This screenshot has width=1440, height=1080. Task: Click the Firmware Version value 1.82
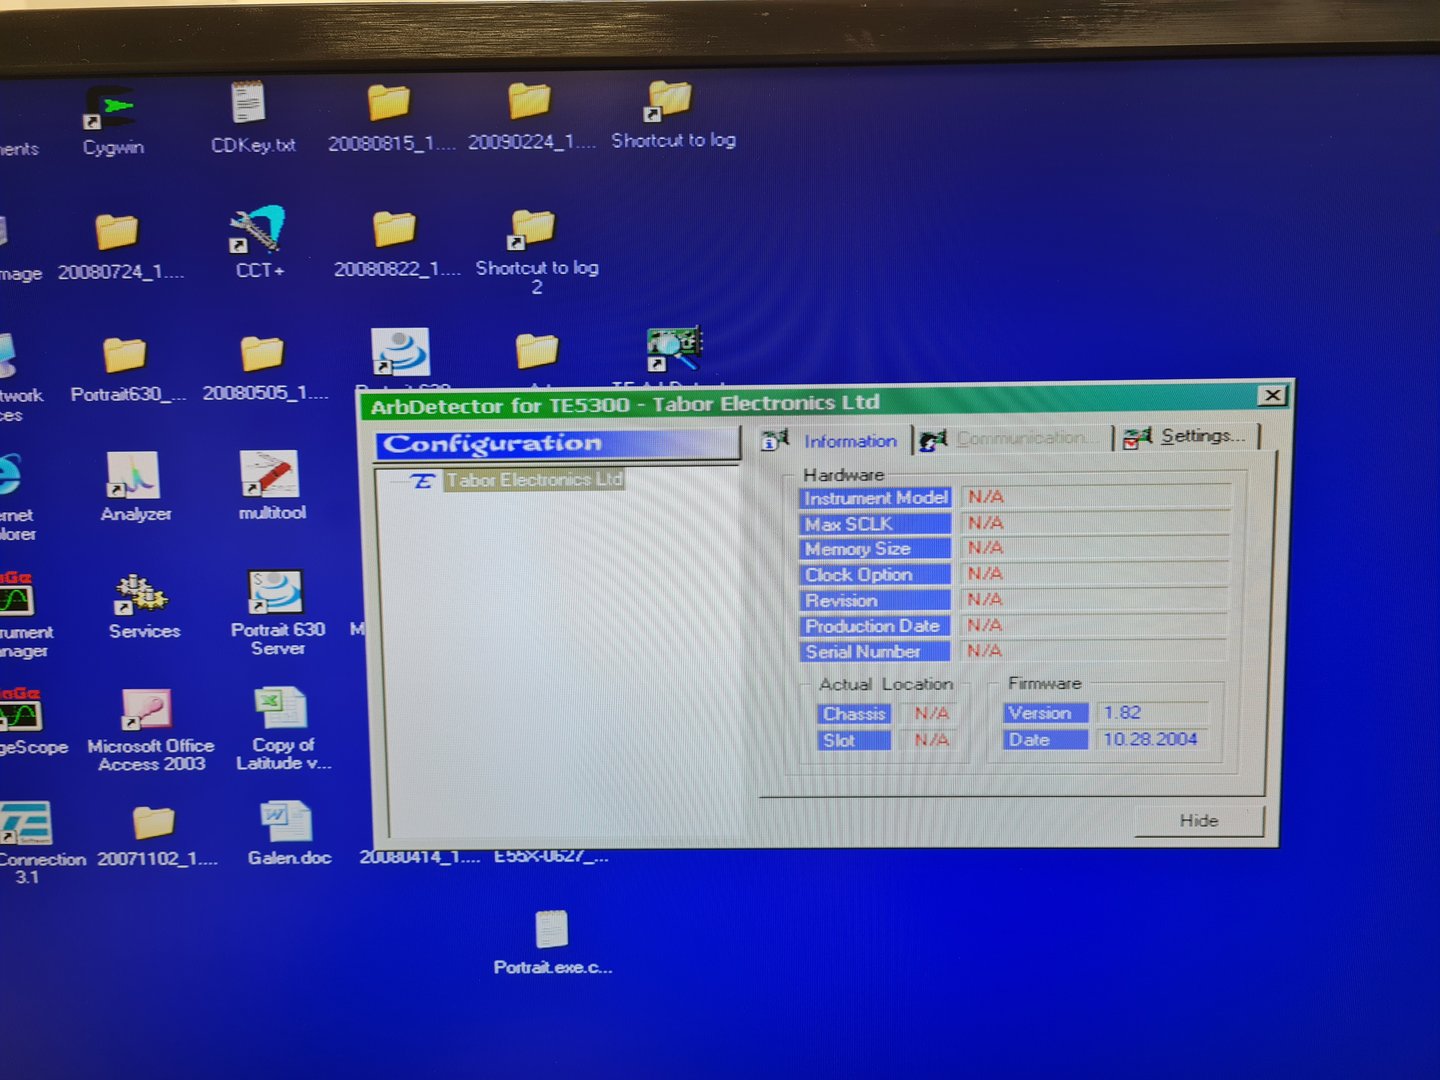[1155, 712]
